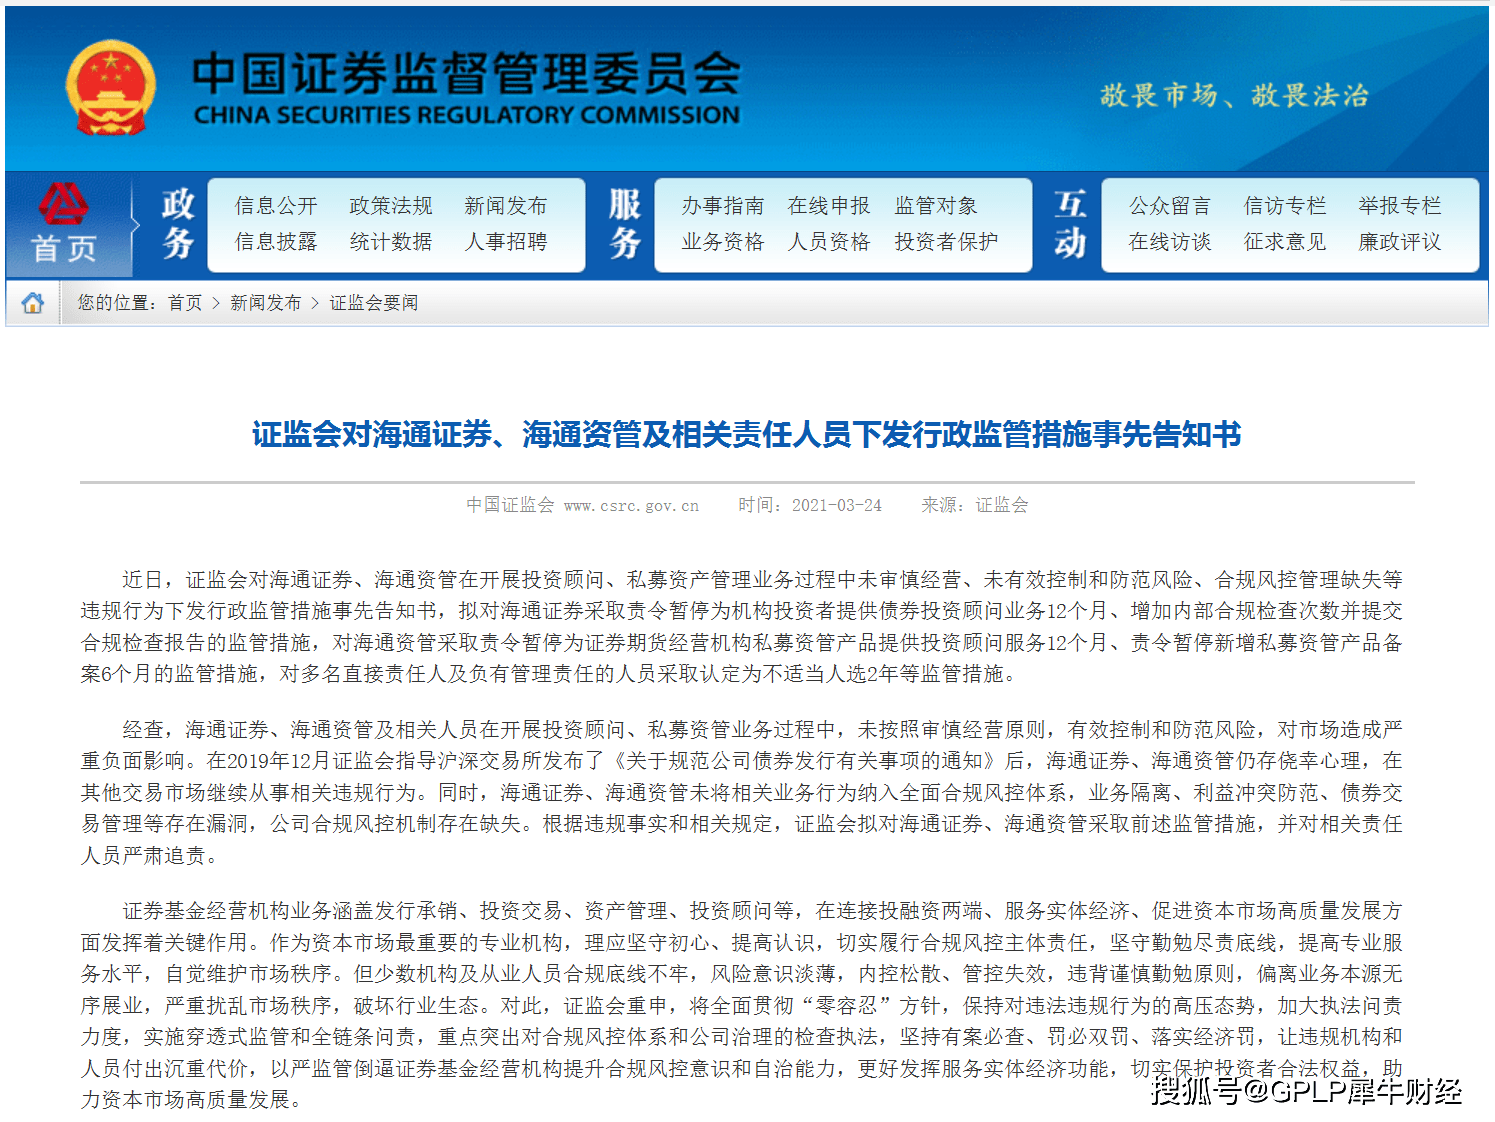Image resolution: width=1495 pixels, height=1122 pixels.
Task: Click the home icon in breadcrumb bar
Action: point(33,303)
